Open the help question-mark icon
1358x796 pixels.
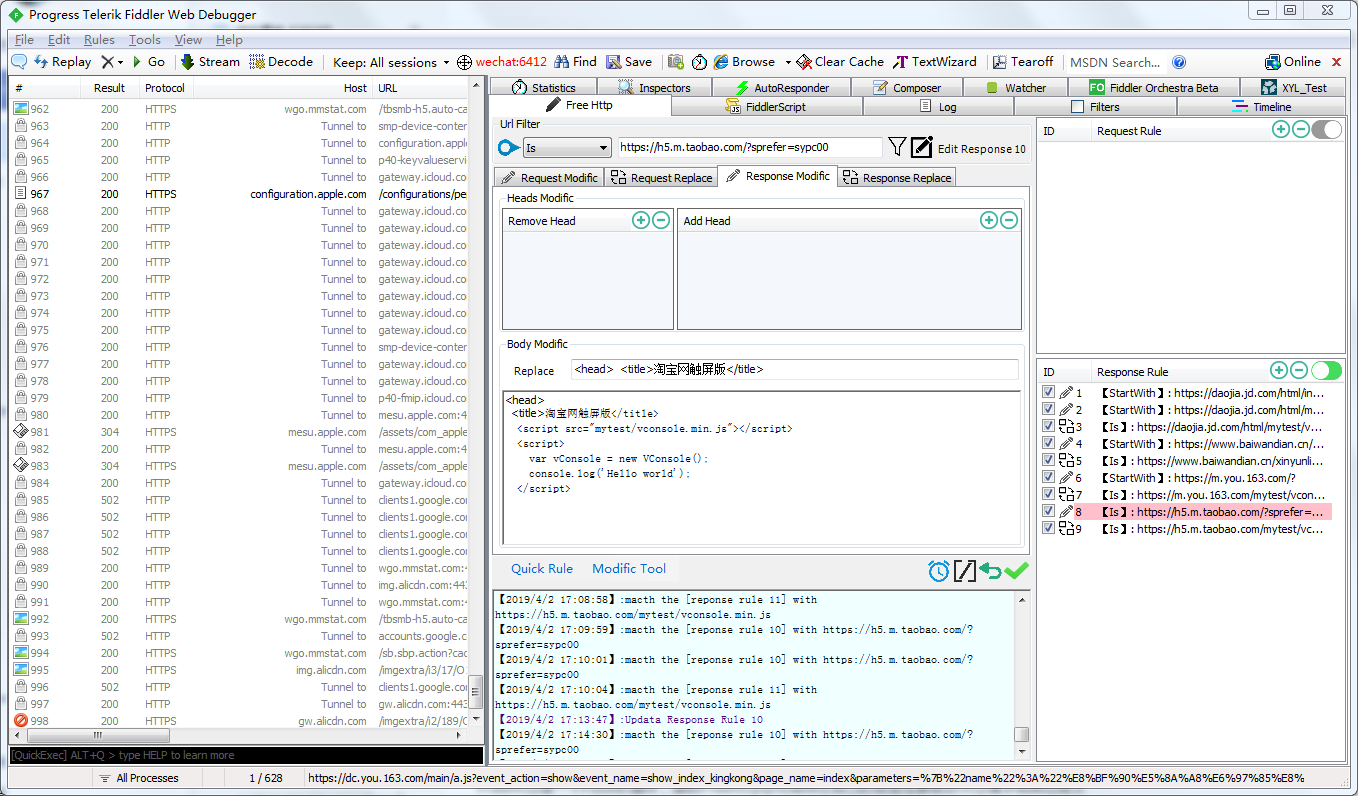pyautogui.click(x=1179, y=62)
